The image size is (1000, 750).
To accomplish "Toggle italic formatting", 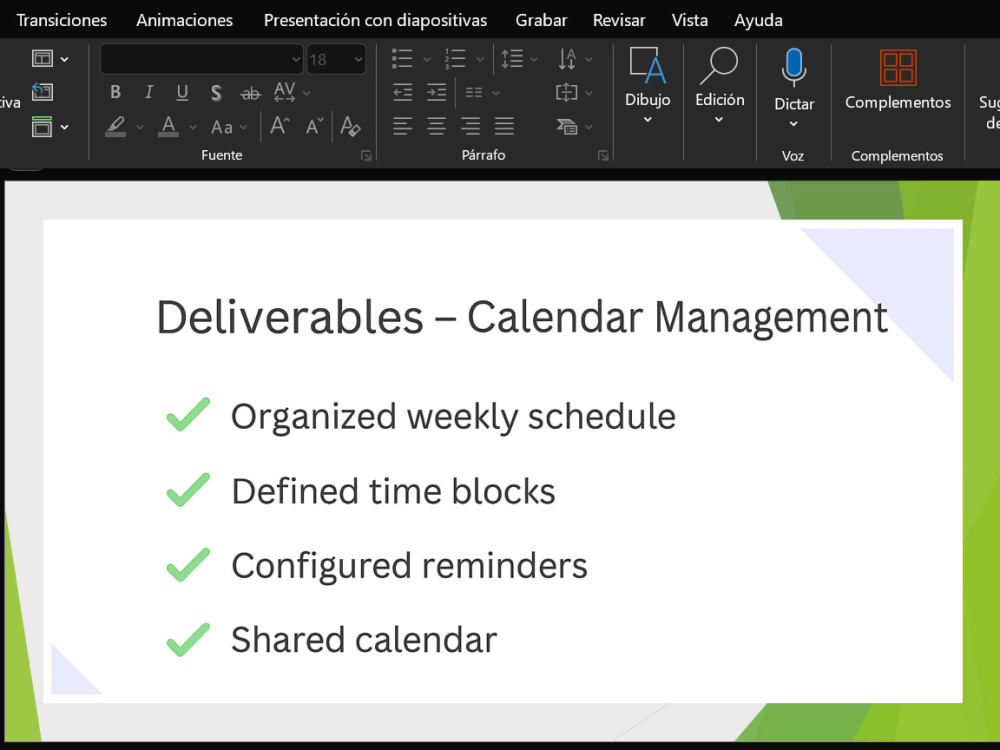I will 149,92.
